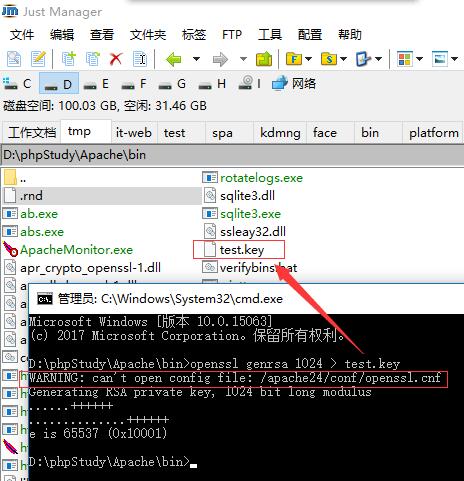Switch to drive C
This screenshot has width=464, height=481.
[18, 83]
